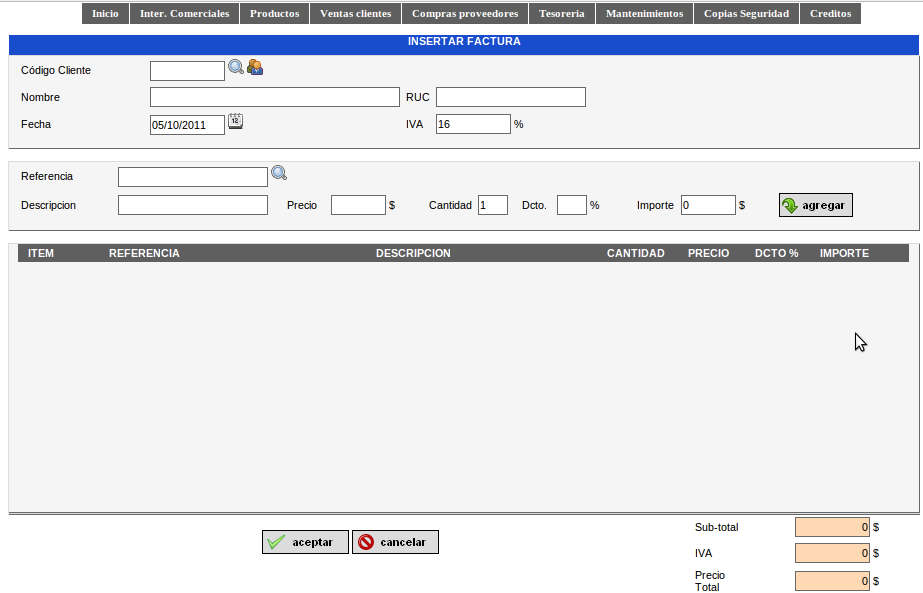This screenshot has width=923, height=593.
Task: Open the client search magnifier
Action: coord(235,68)
